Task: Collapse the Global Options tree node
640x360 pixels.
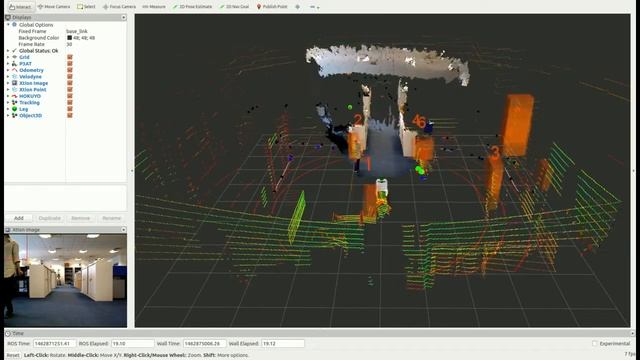Action: click(x=8, y=24)
